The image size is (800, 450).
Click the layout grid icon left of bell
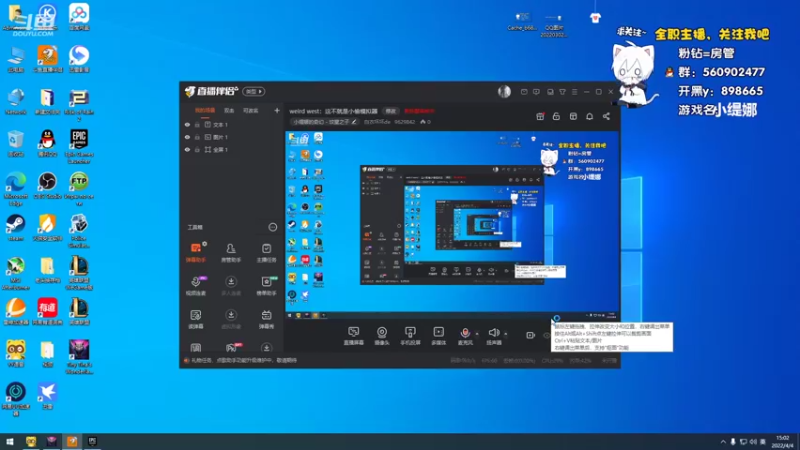tap(573, 116)
